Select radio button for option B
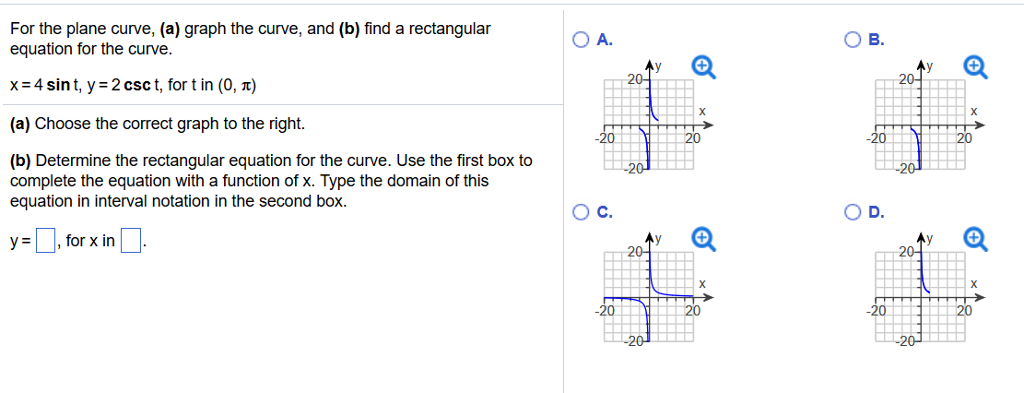The height and width of the screenshot is (393, 1024). [853, 40]
